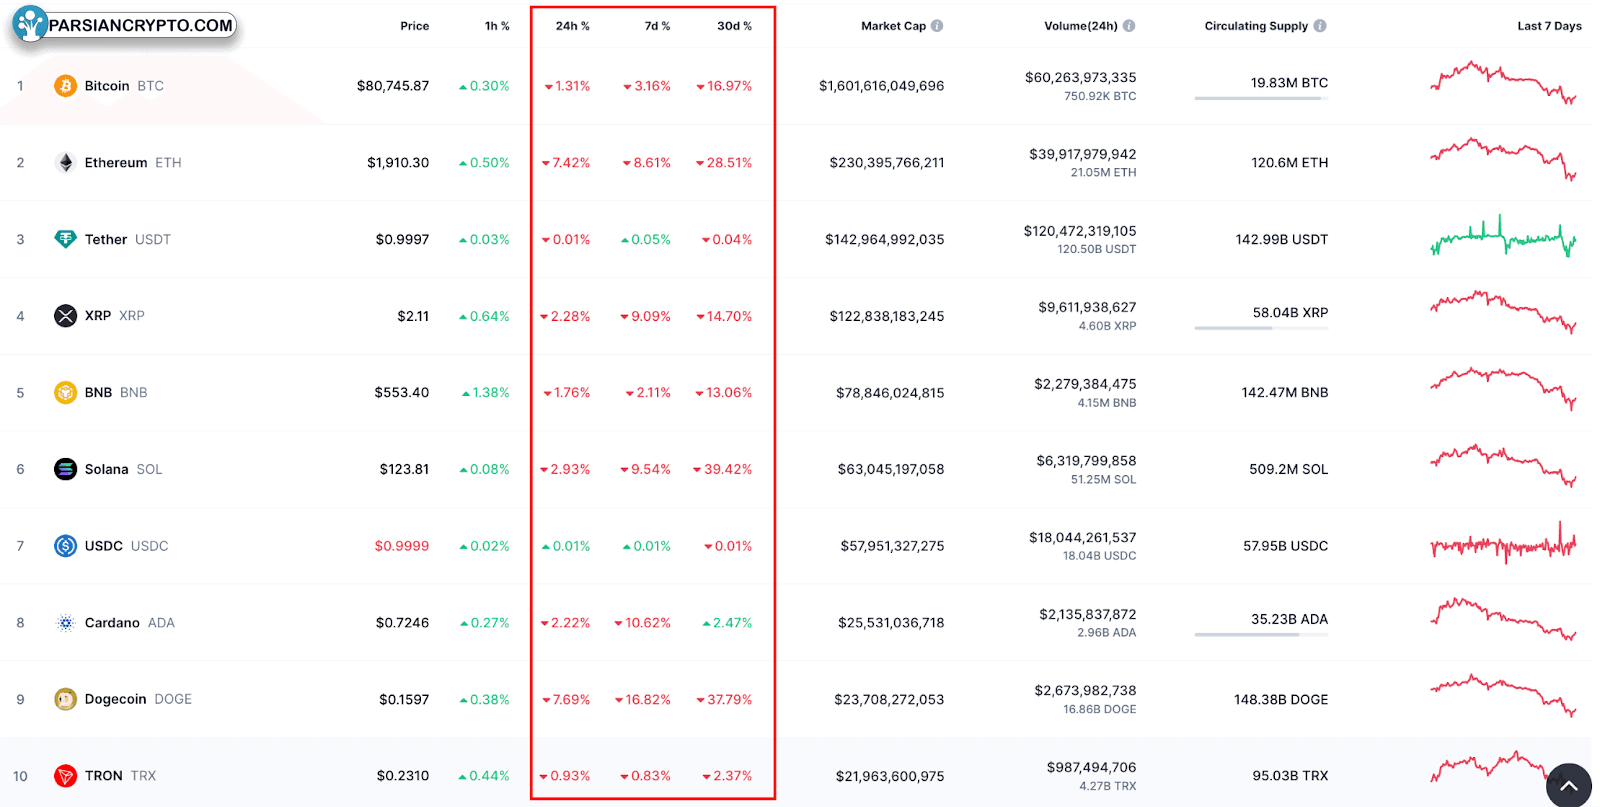Sort table by Price column header
This screenshot has width=1600, height=807.
coord(414,26)
